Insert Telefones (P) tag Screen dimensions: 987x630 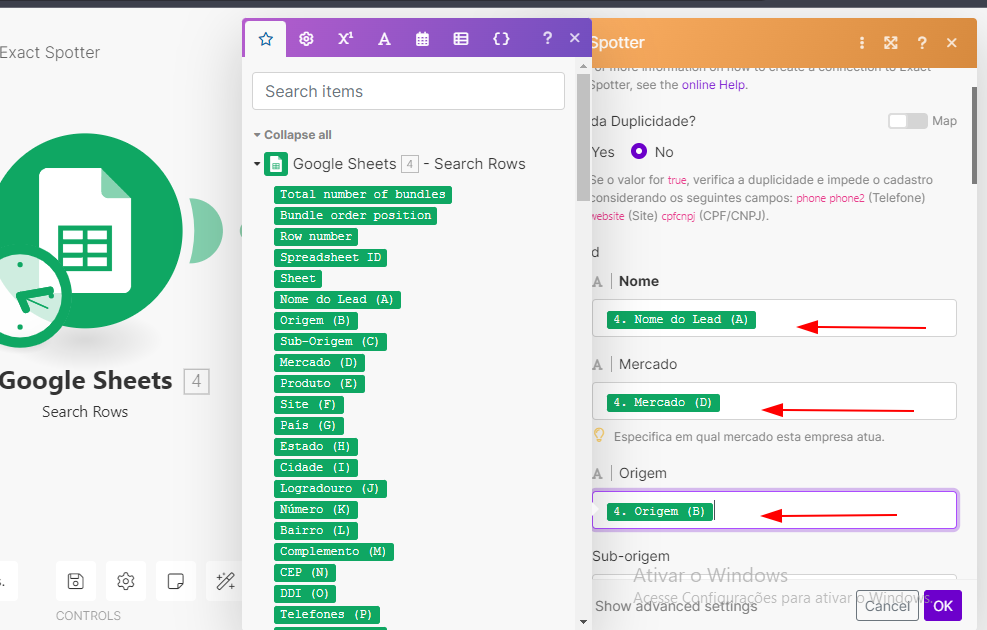[327, 614]
